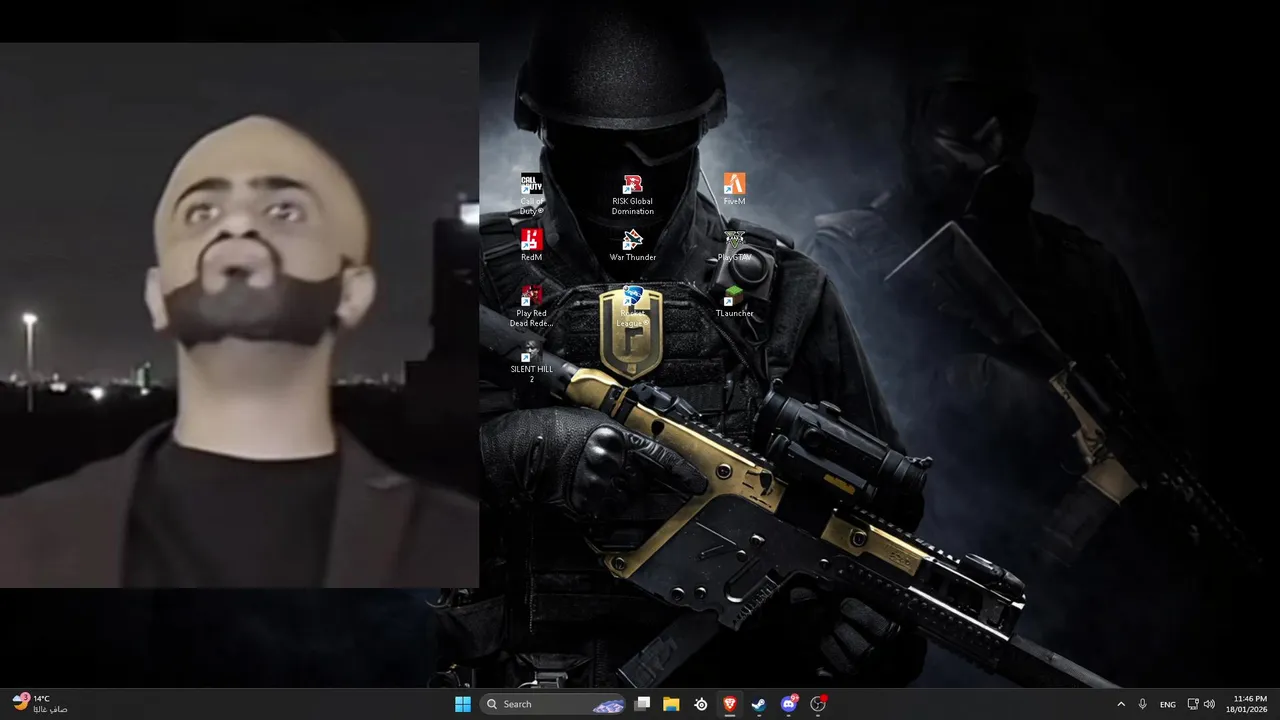Select the War Thunder desktop icon

(632, 245)
